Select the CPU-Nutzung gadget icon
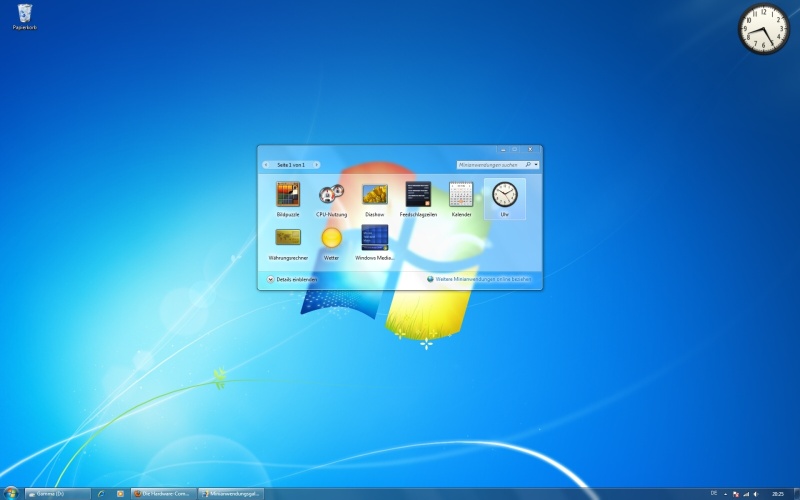This screenshot has width=800, height=500. [331, 194]
